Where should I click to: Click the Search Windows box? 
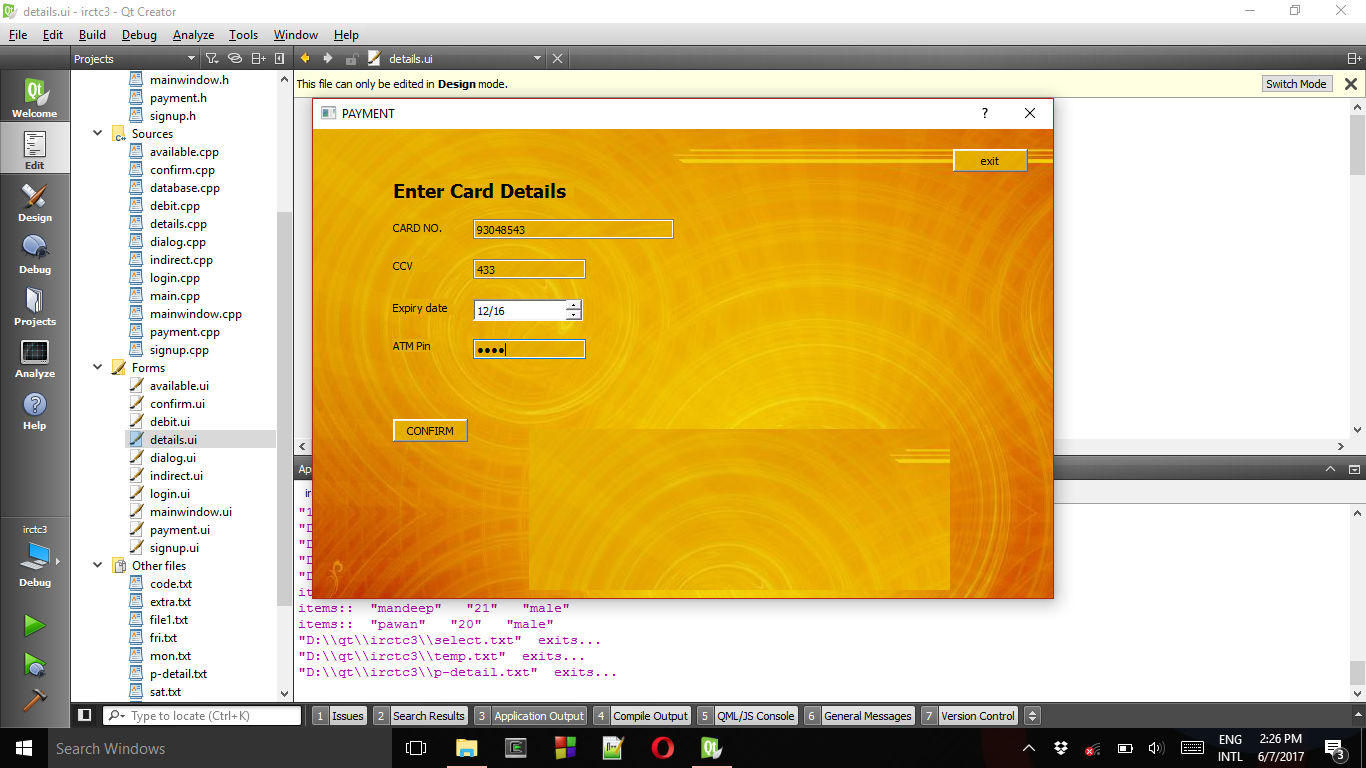[218, 748]
